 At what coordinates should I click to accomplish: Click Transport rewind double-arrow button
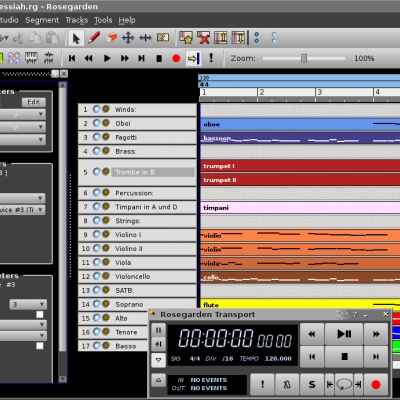coord(312,334)
